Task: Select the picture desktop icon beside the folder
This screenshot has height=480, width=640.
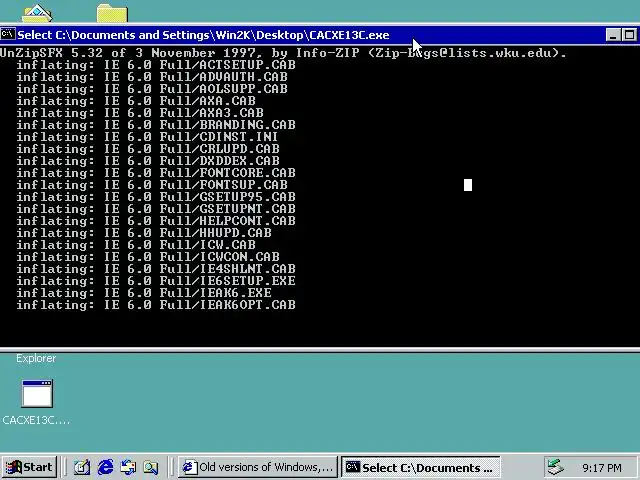Action: point(37,13)
